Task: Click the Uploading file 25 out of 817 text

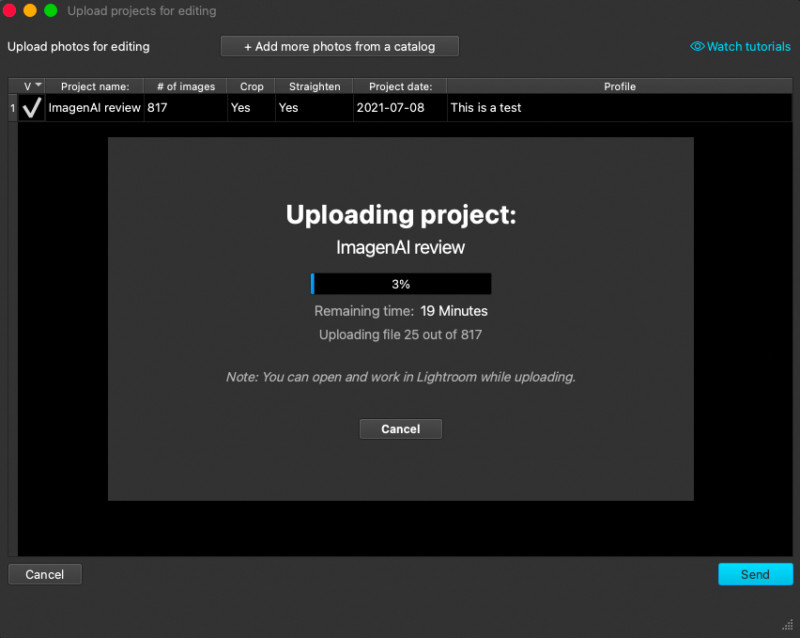Action: click(401, 334)
